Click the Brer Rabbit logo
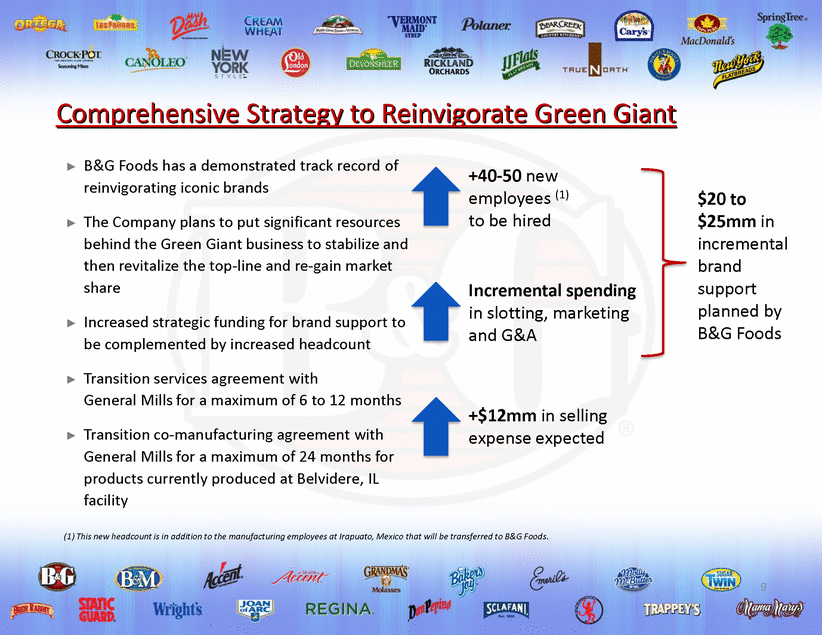 32,610
